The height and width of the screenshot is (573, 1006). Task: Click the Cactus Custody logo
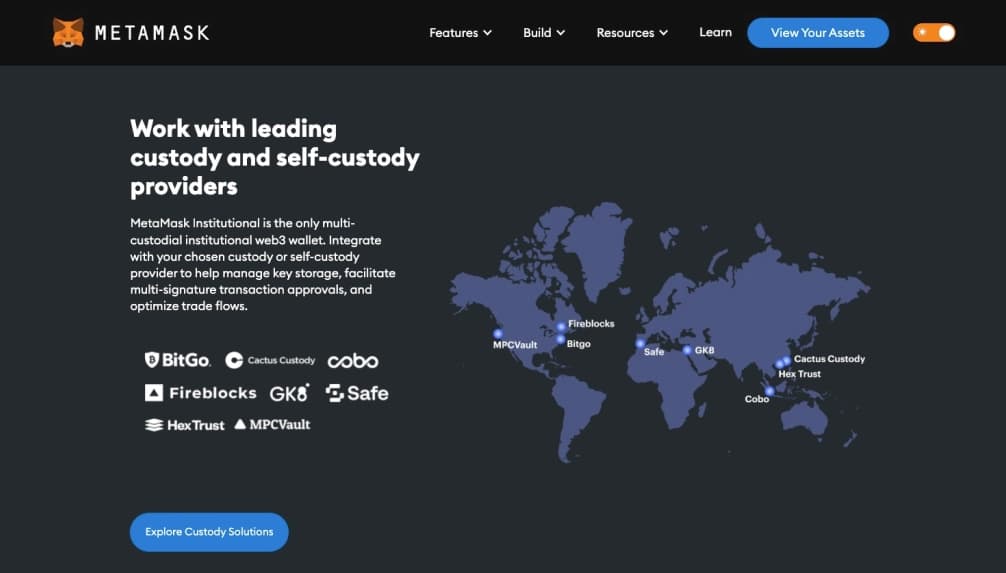pos(270,360)
